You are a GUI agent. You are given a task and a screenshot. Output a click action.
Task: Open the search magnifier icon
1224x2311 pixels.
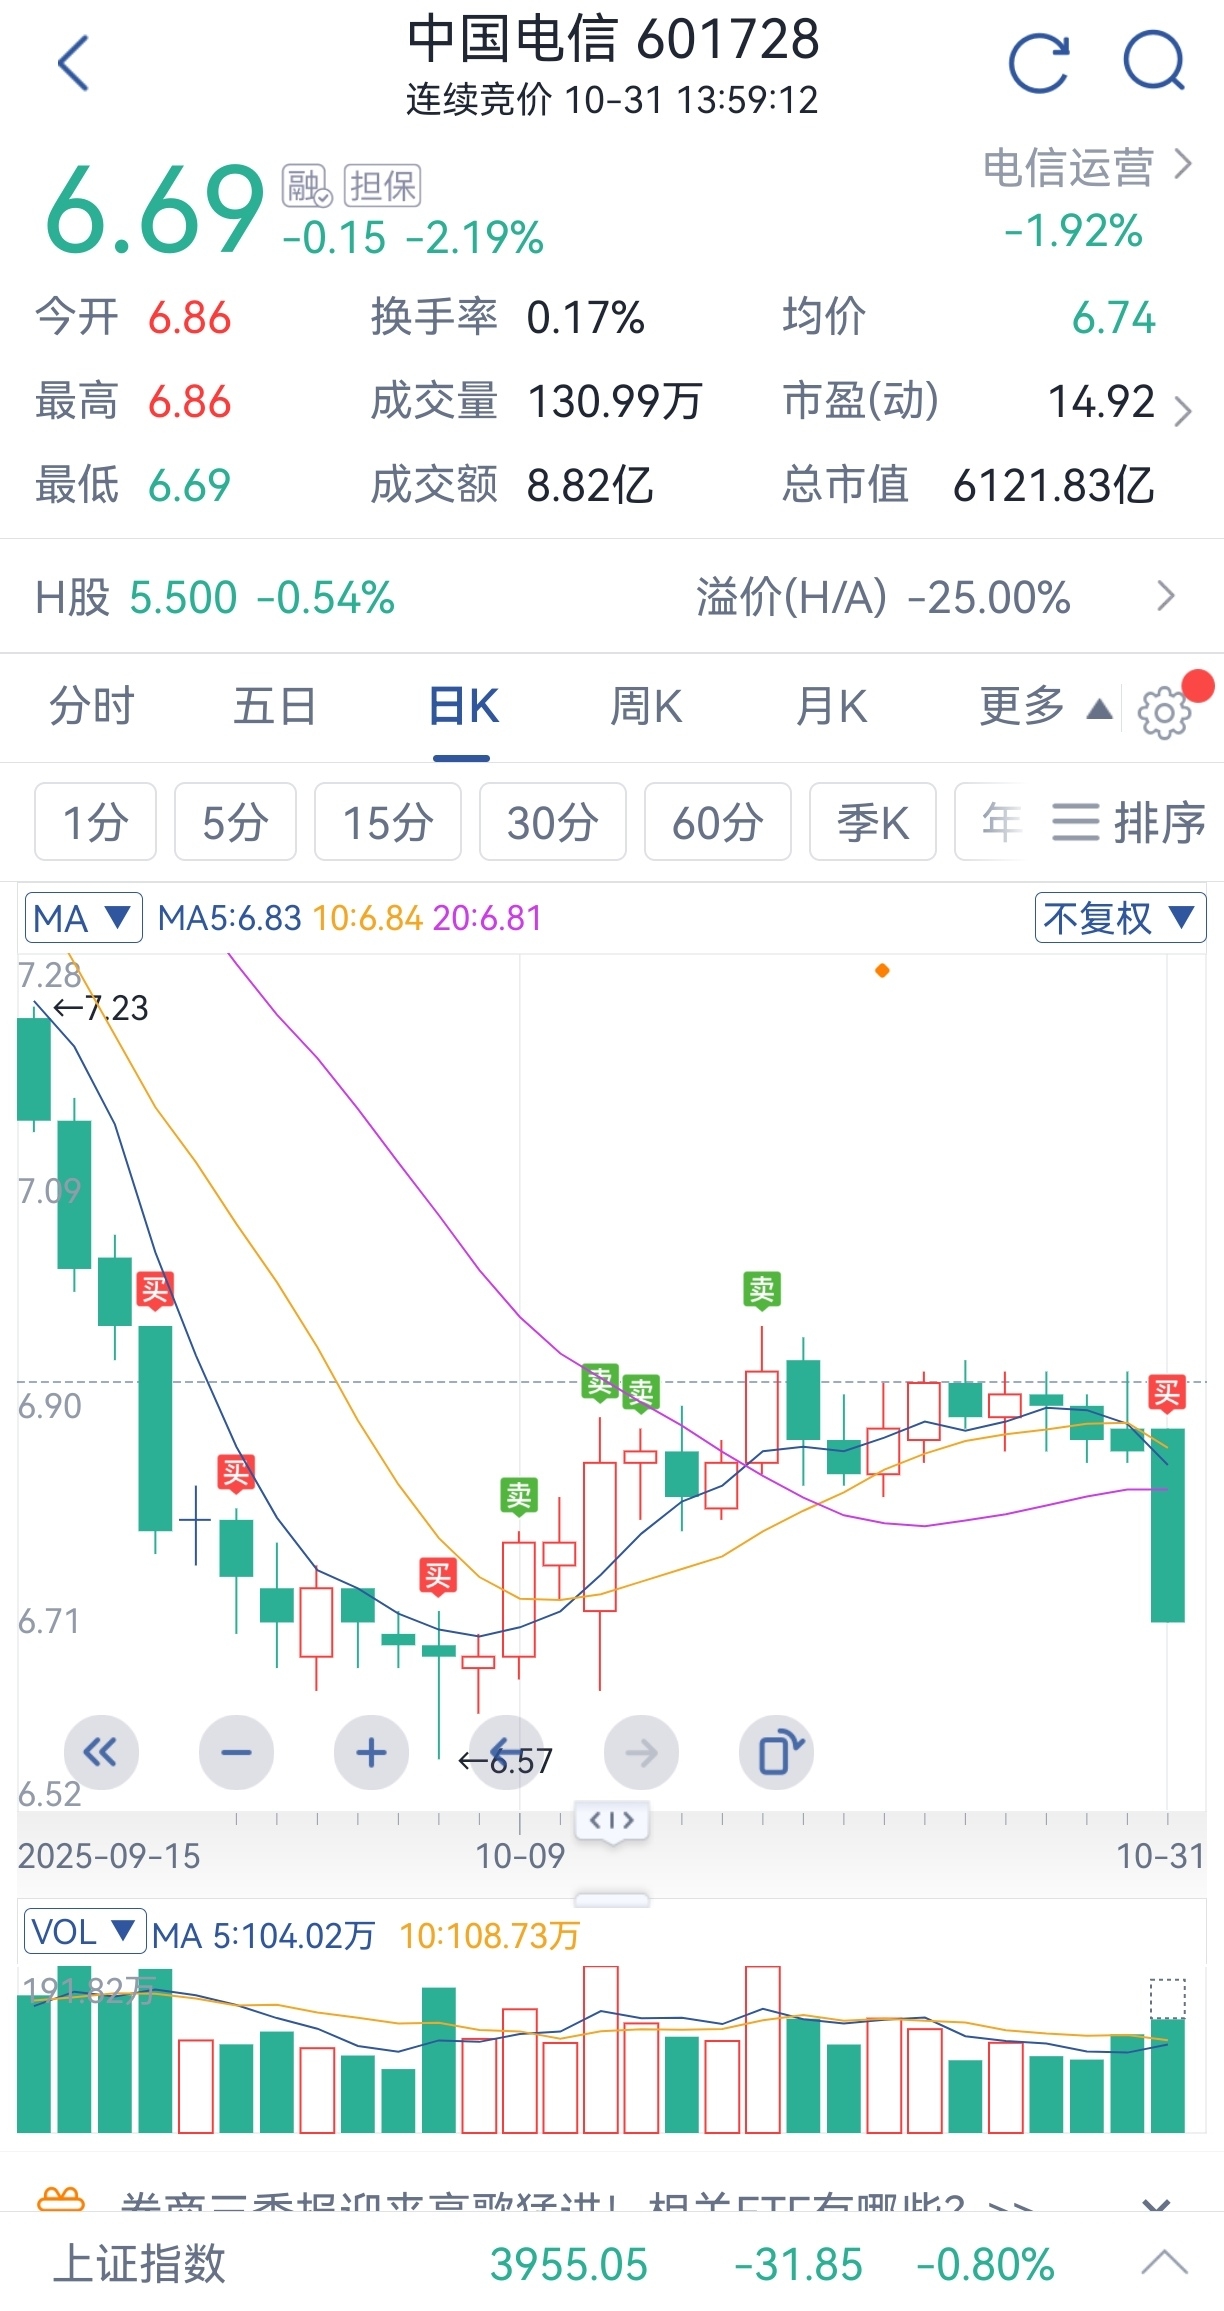point(1154,62)
